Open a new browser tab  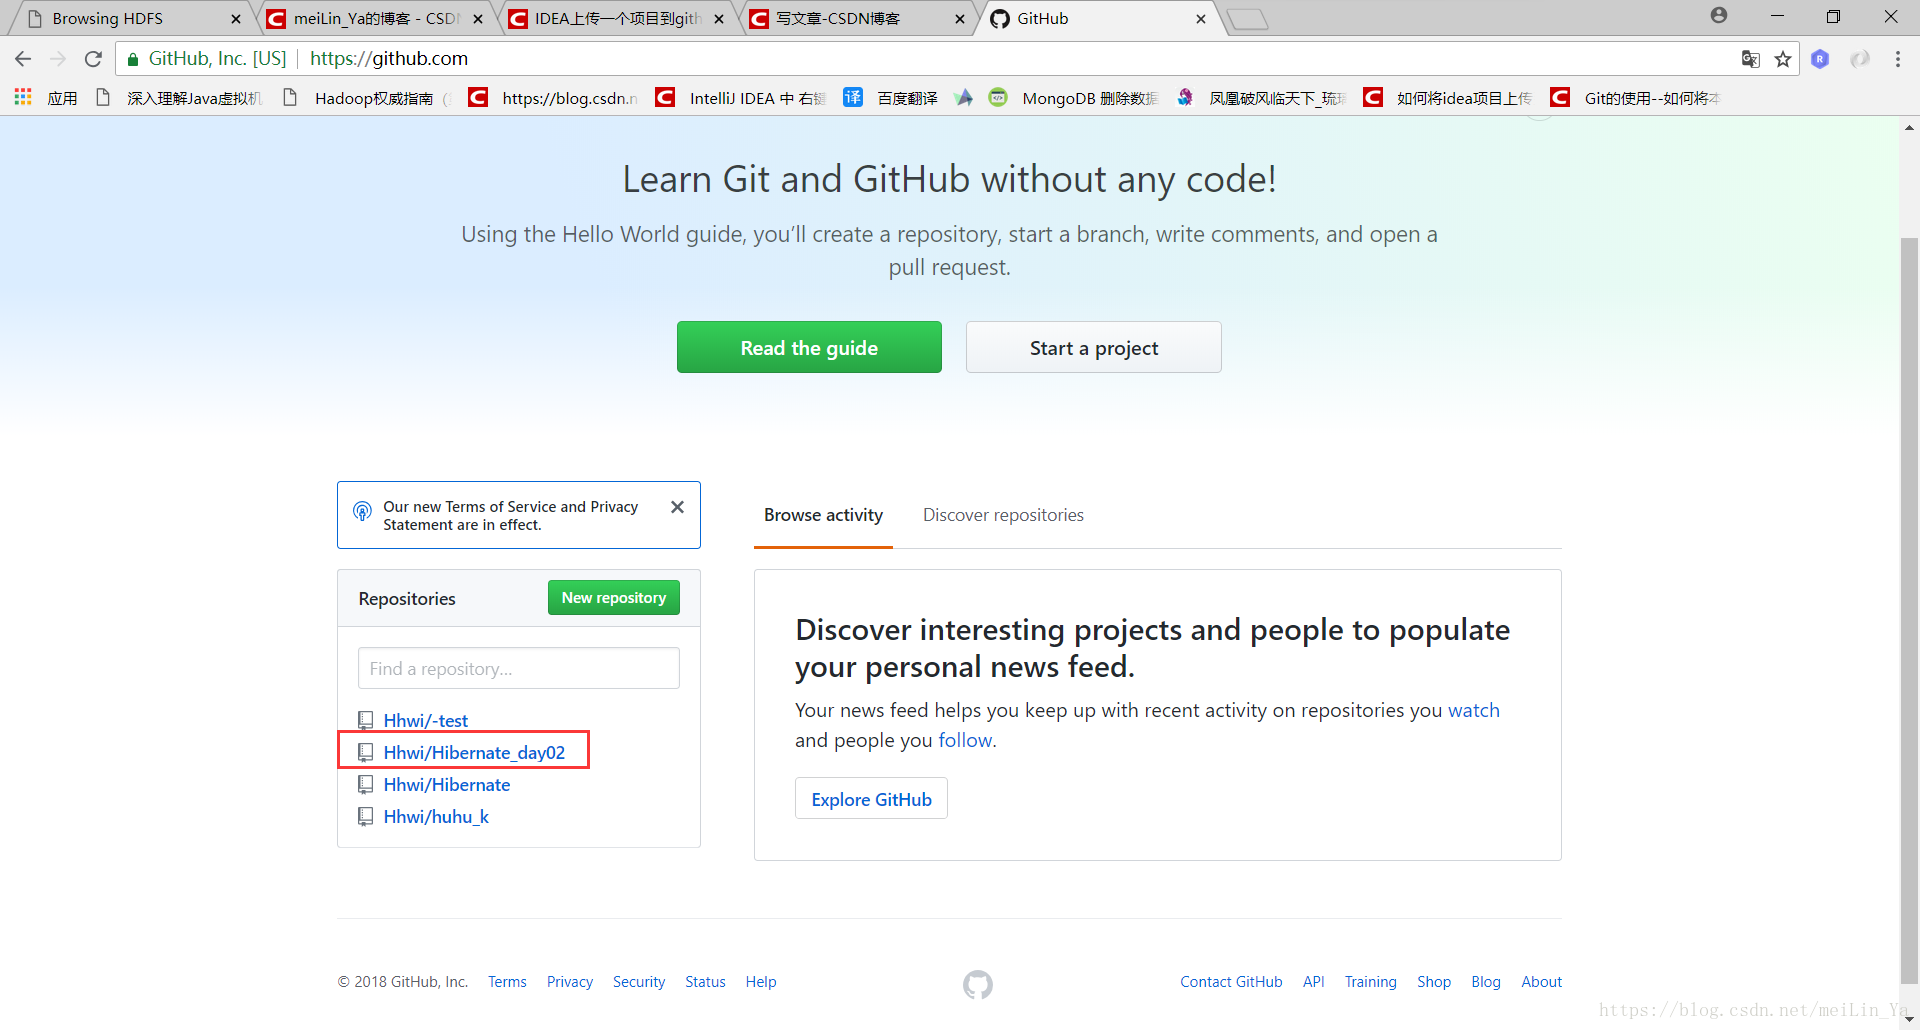click(1247, 19)
